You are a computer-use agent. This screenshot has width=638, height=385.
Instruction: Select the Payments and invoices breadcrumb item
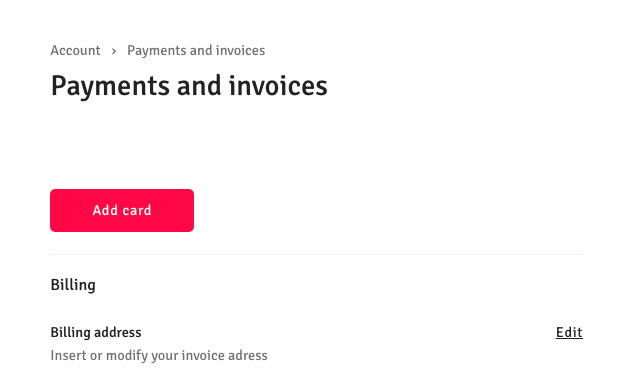196,50
